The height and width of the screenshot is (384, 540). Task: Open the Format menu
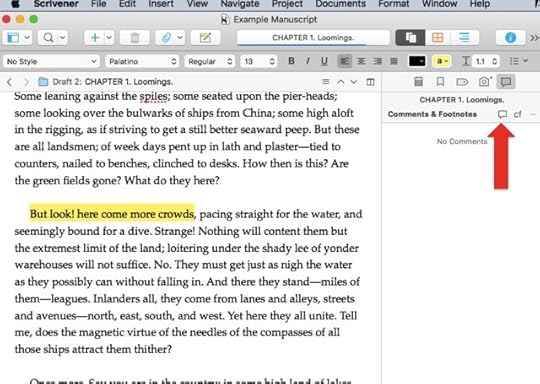[x=394, y=4]
